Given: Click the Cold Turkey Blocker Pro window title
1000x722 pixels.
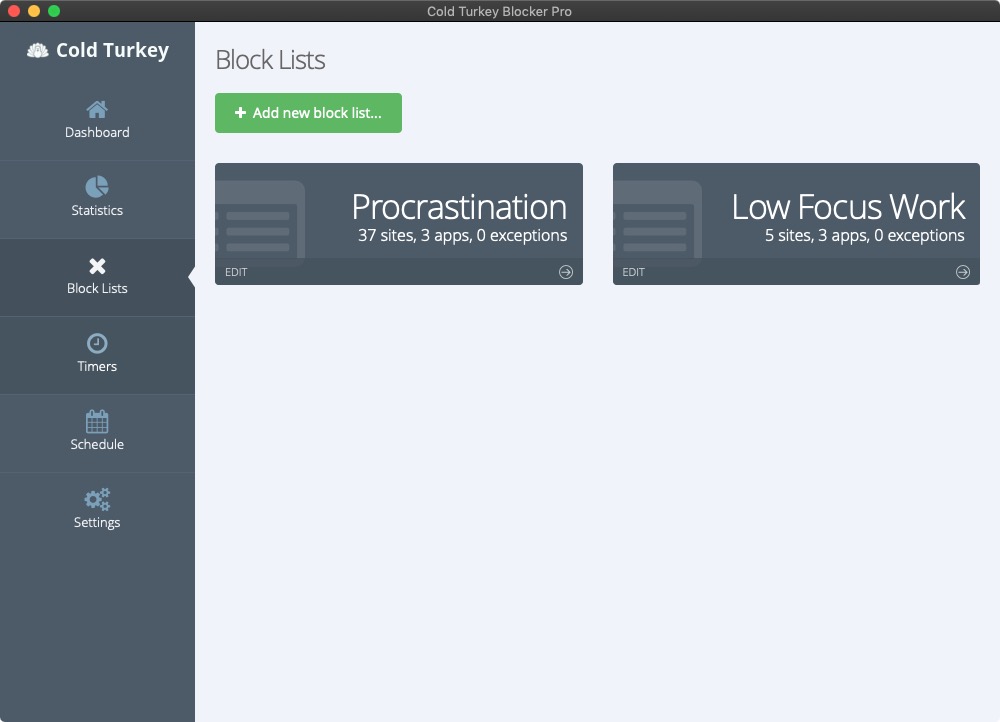Looking at the screenshot, I should point(499,11).
